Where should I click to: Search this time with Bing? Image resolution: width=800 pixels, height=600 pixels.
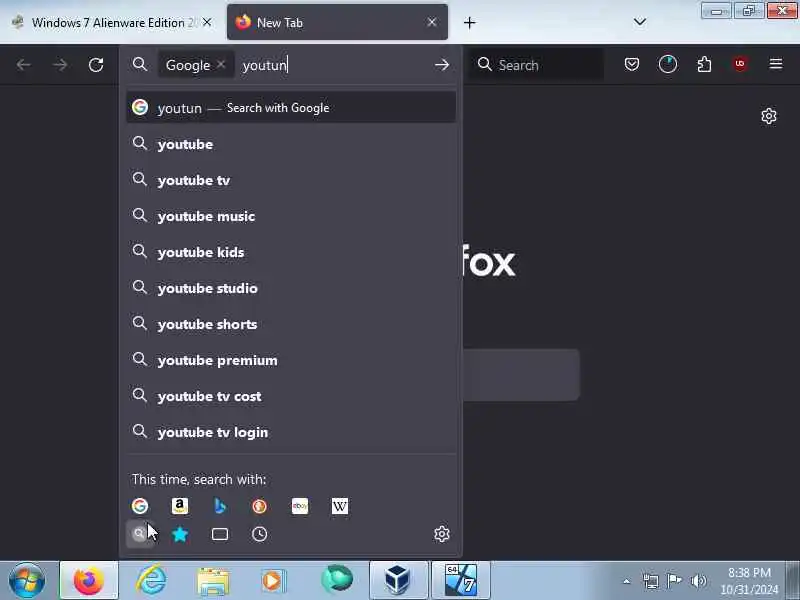click(x=220, y=506)
